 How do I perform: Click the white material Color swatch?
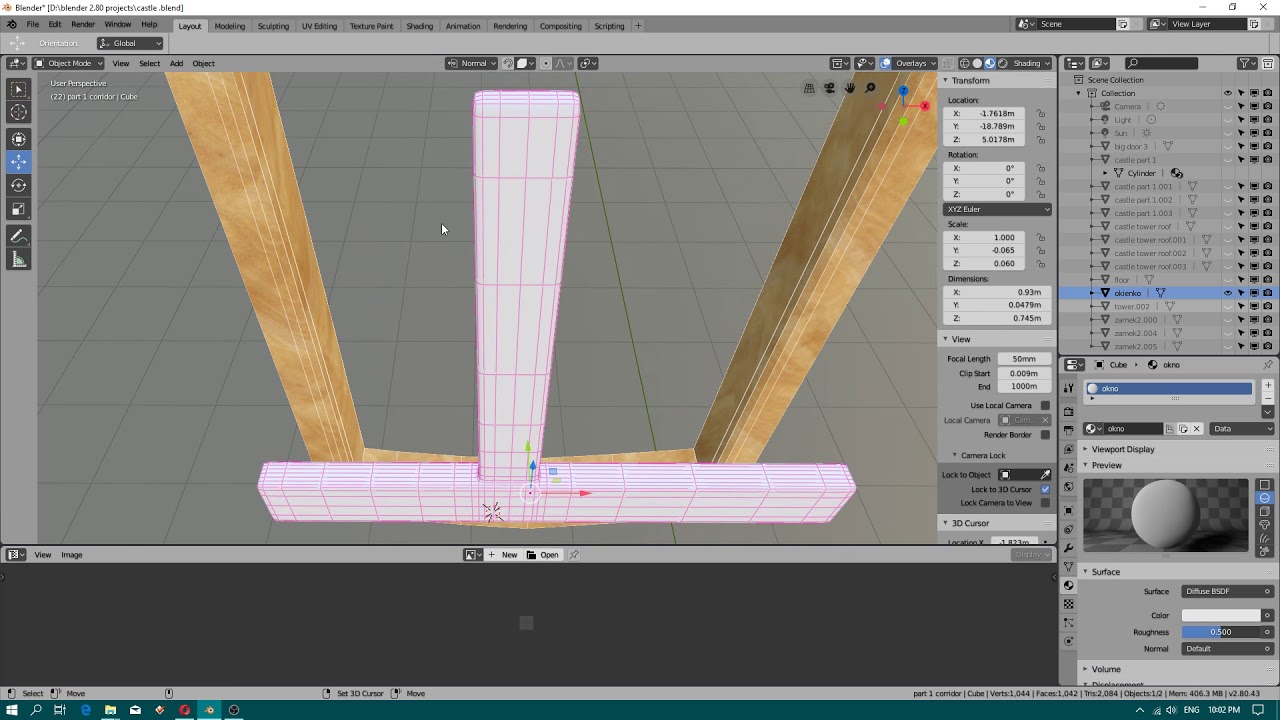[1221, 615]
